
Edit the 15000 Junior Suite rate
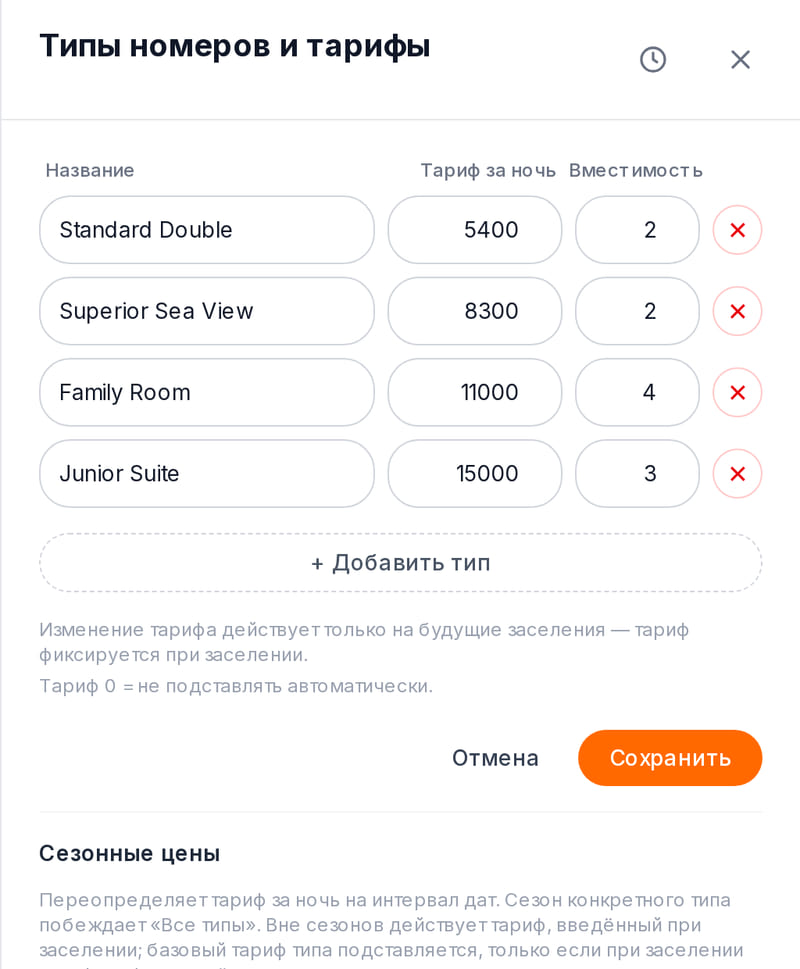[475, 473]
